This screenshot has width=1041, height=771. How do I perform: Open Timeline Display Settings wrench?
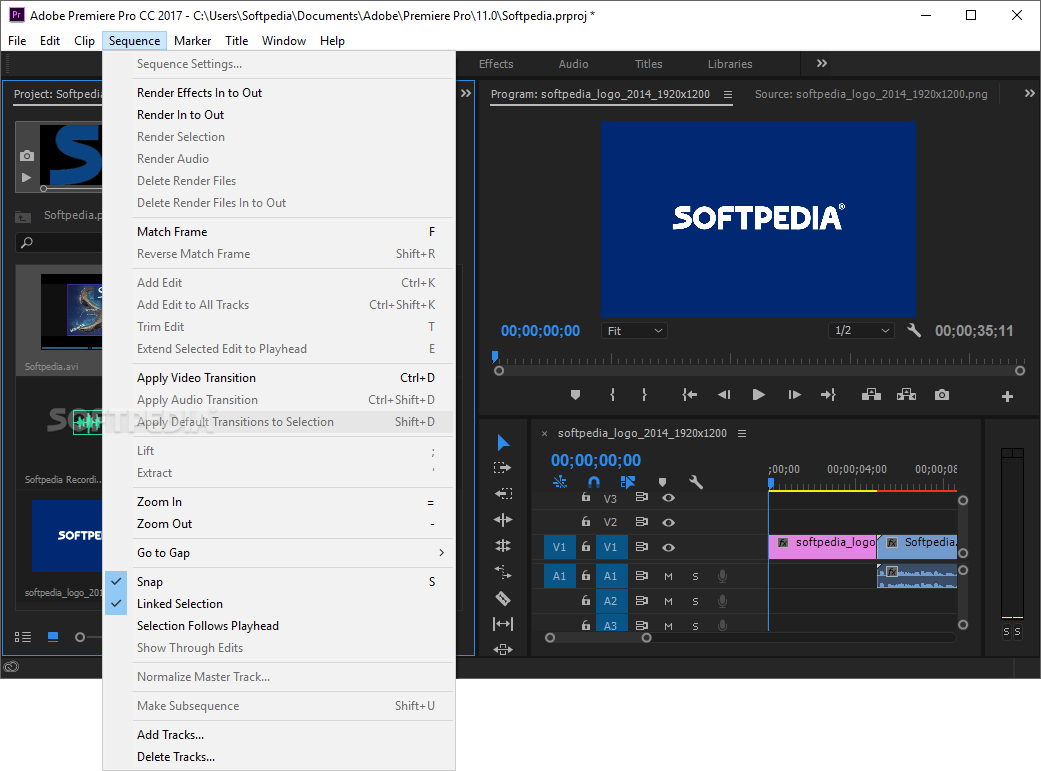pos(696,482)
